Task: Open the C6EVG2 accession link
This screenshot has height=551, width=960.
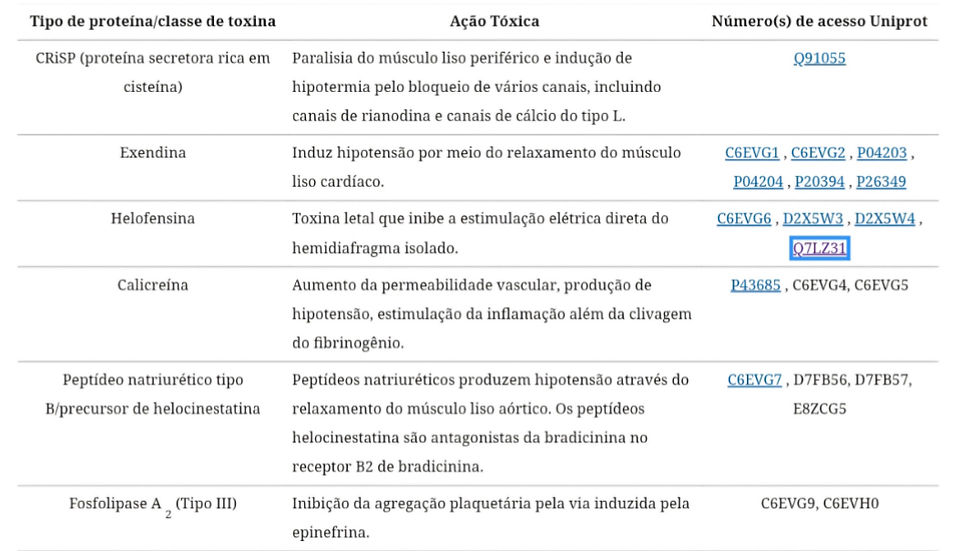Action: [x=818, y=153]
